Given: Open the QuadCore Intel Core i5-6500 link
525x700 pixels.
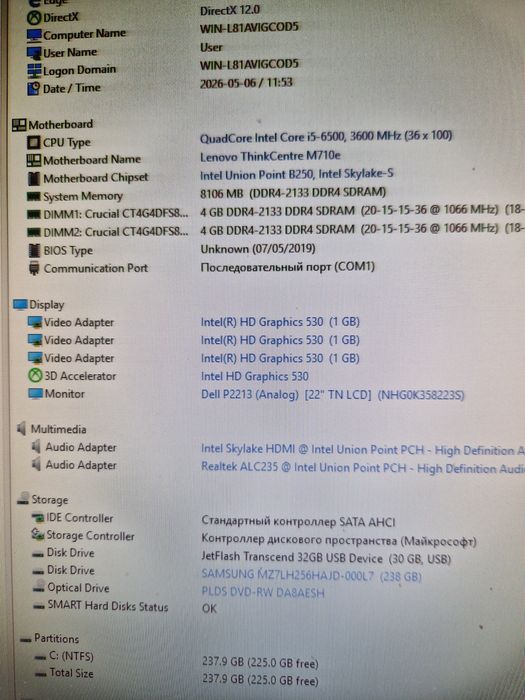Looking at the screenshot, I should tap(326, 137).
